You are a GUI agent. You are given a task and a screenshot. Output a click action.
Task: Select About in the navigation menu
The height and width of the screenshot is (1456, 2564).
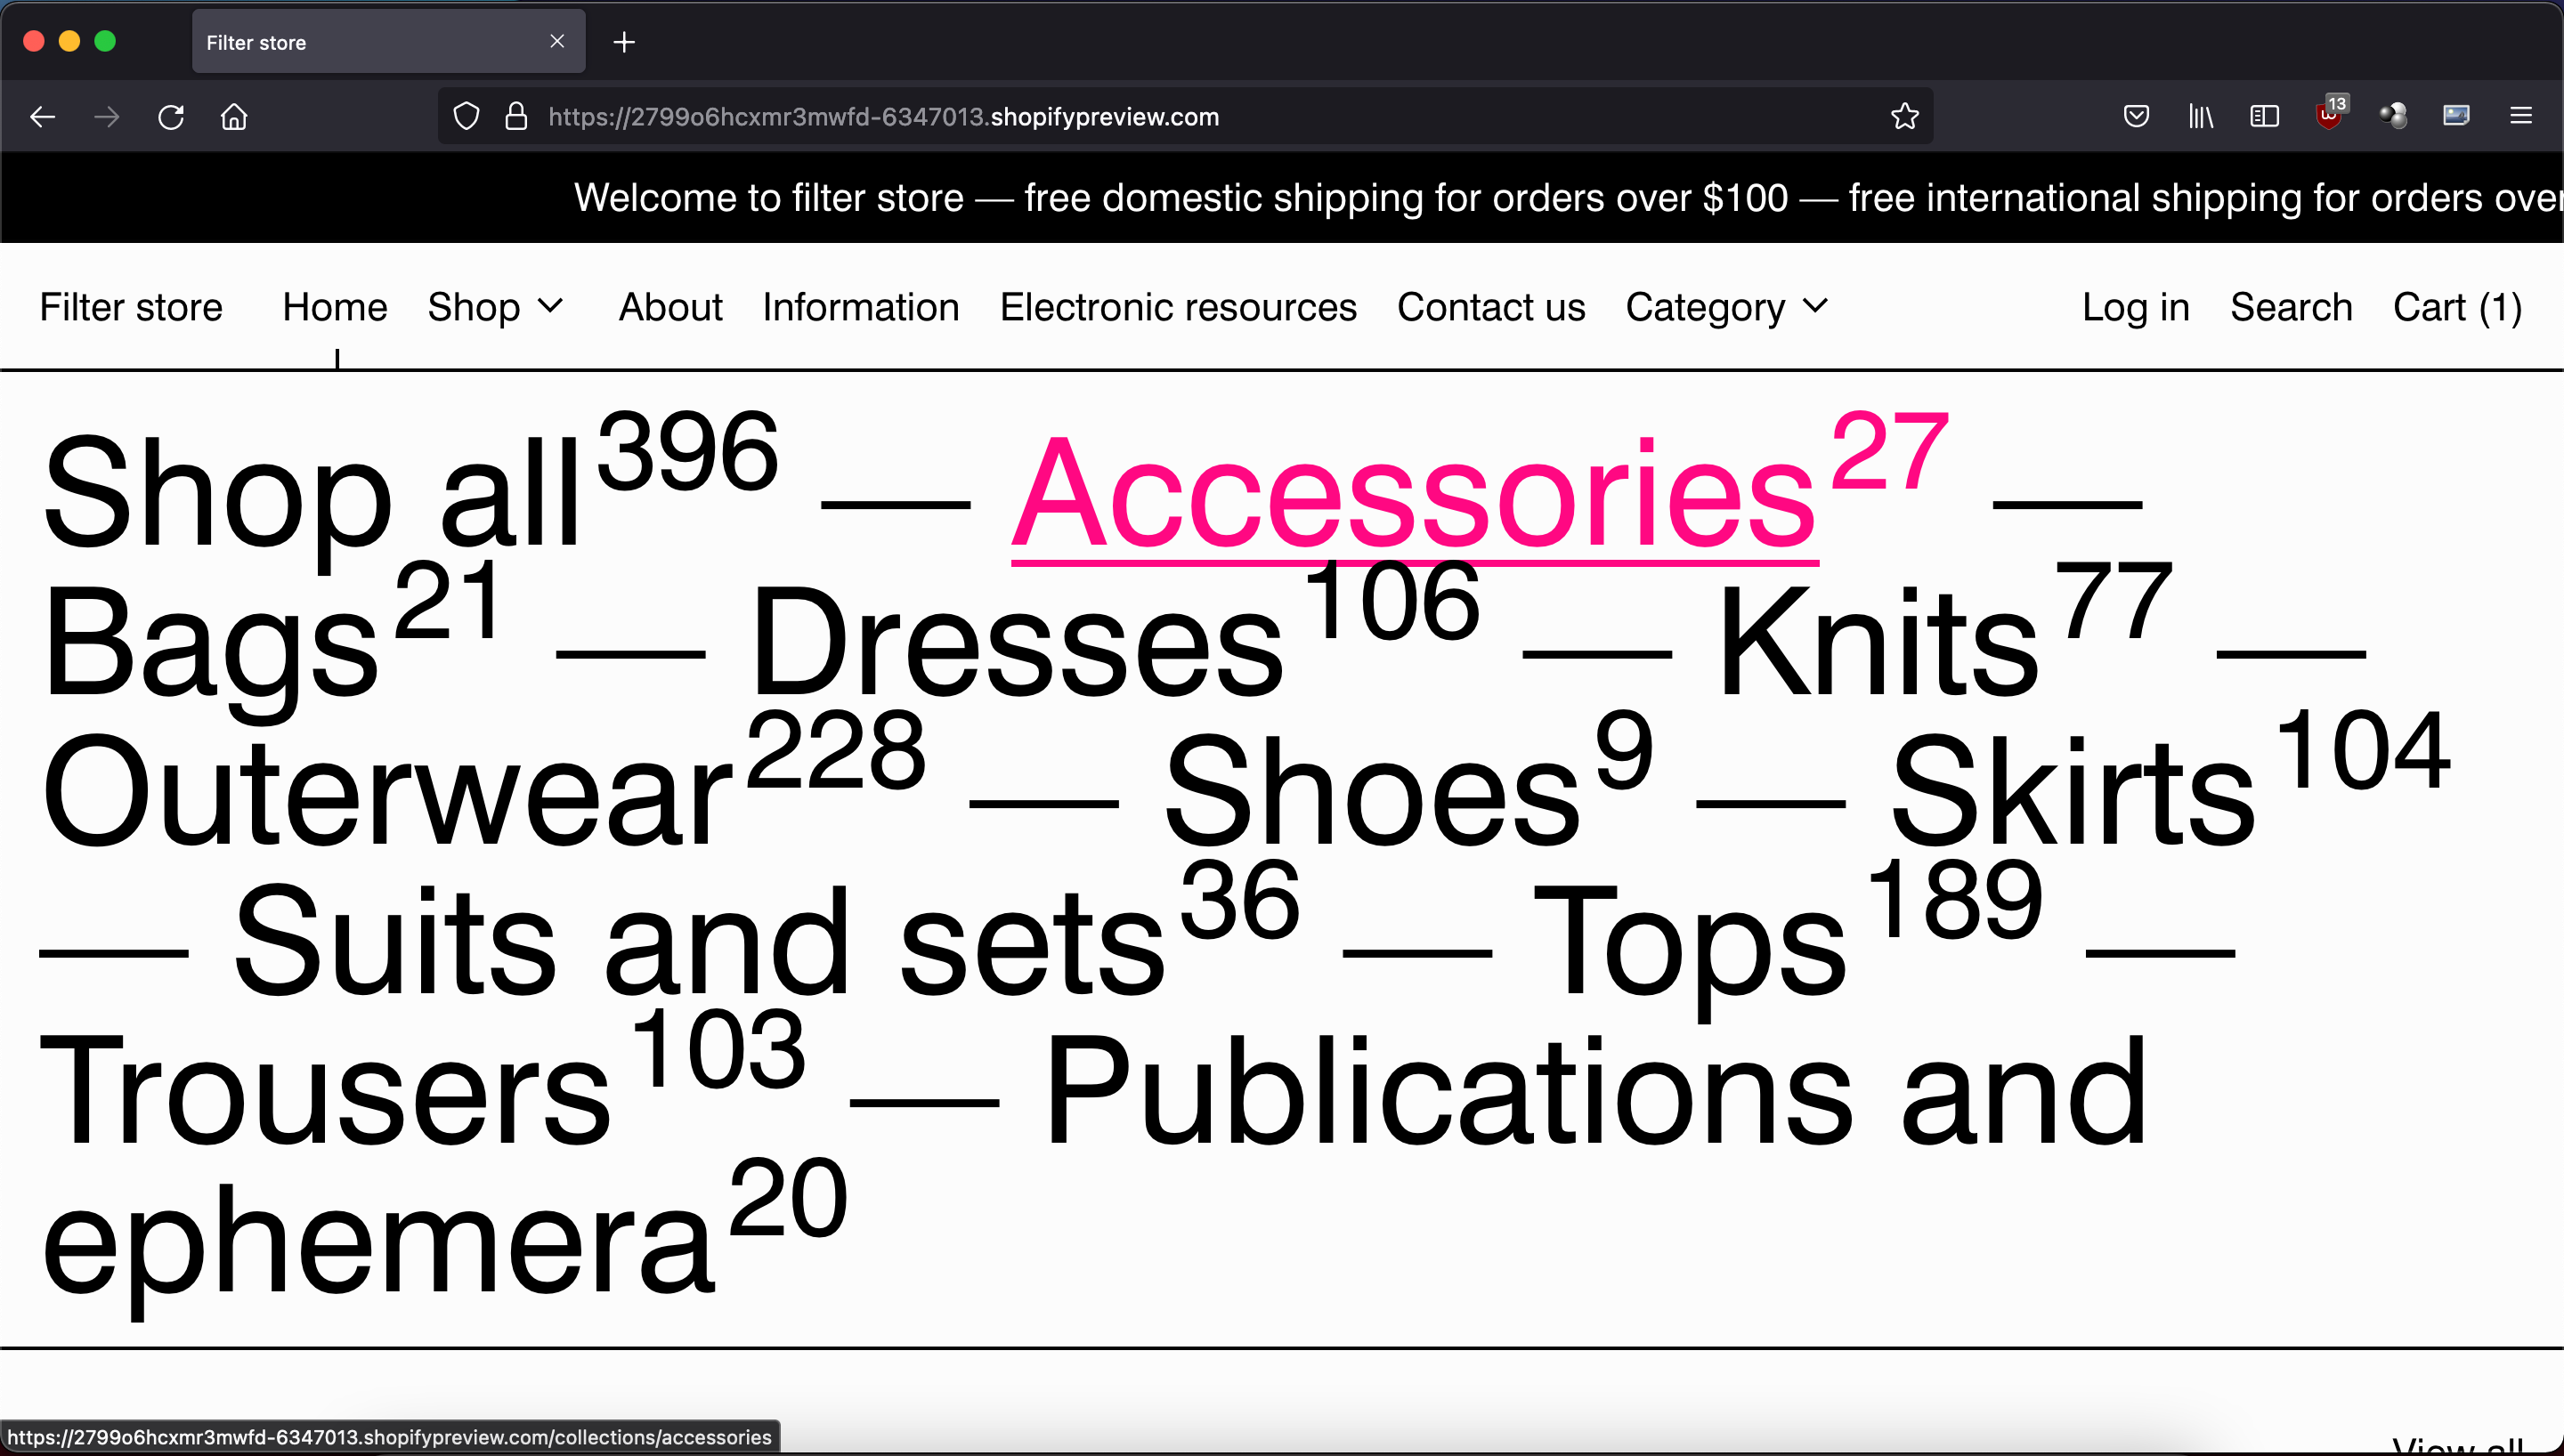coord(669,307)
